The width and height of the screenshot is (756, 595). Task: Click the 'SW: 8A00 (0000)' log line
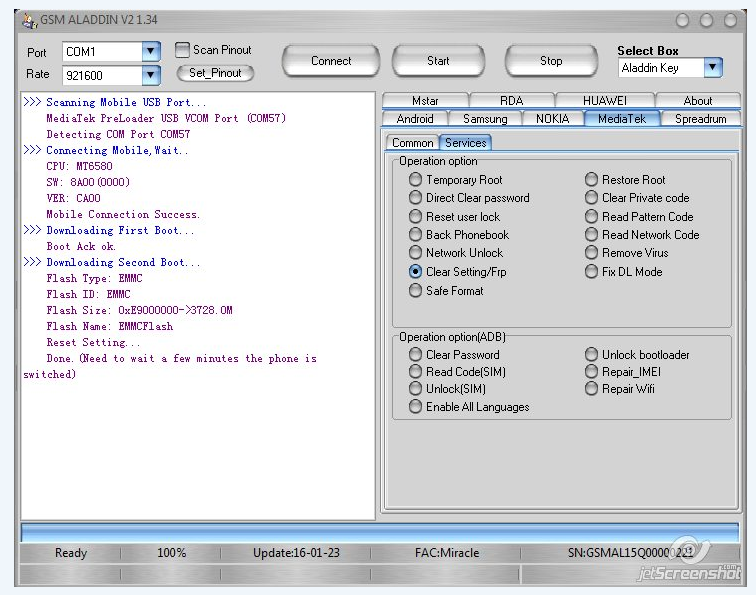click(88, 182)
